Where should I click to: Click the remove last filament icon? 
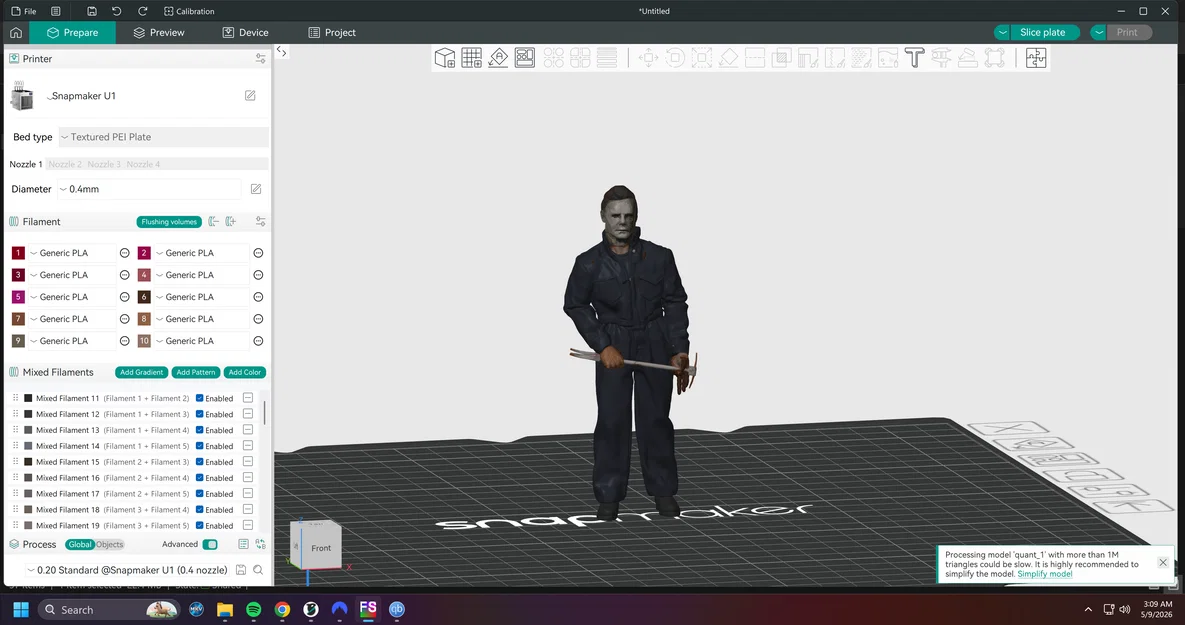click(214, 221)
